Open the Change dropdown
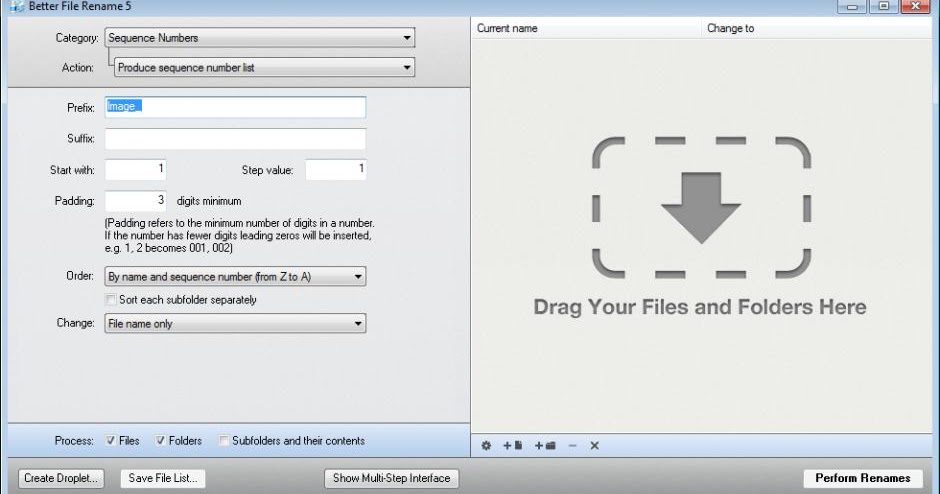 (x=235, y=324)
